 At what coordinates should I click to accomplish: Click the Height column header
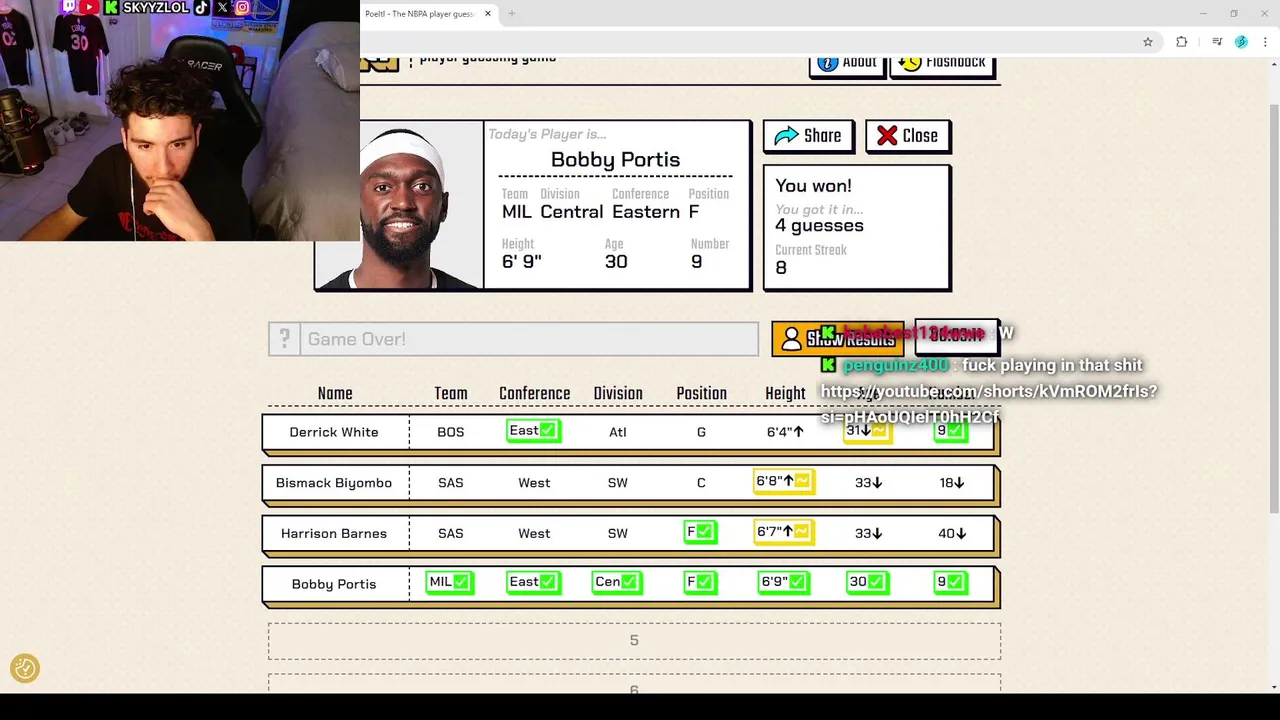coord(785,394)
